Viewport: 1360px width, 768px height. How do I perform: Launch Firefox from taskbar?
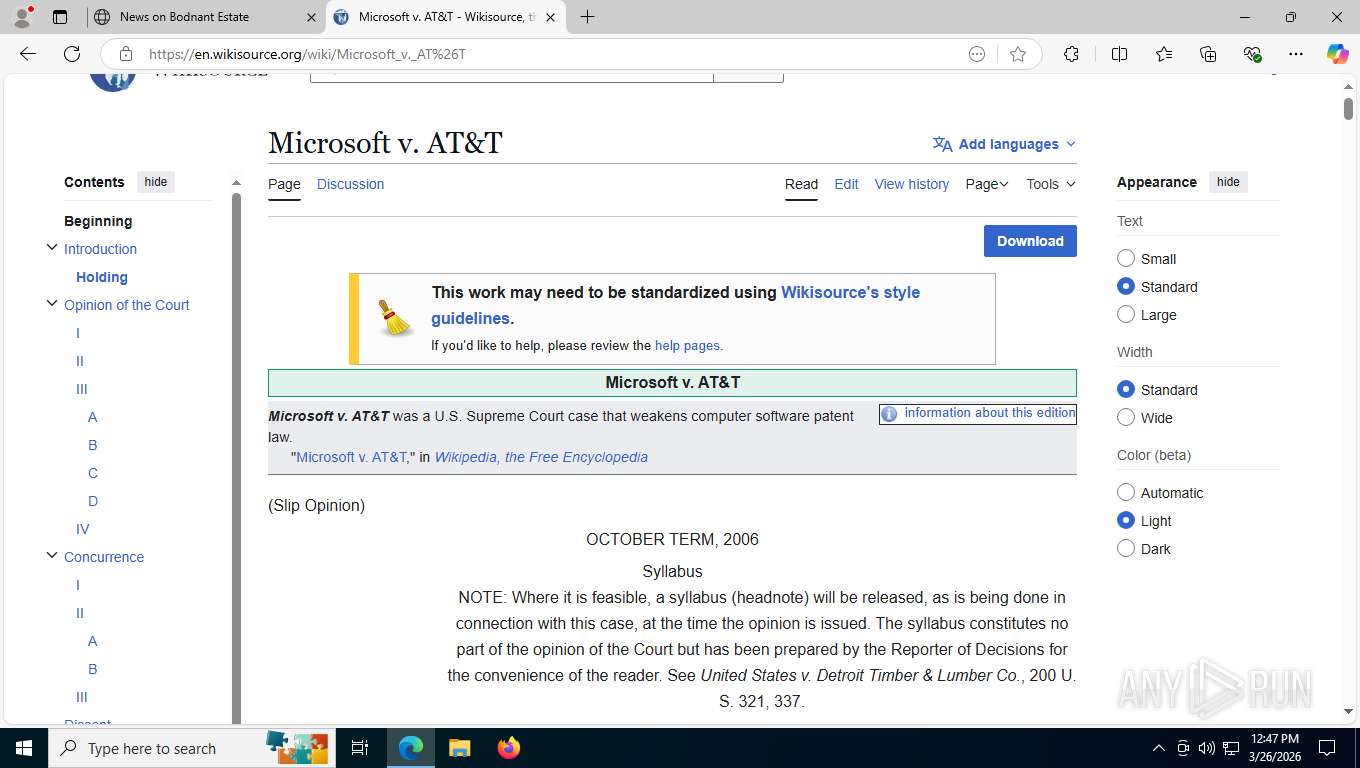[508, 748]
